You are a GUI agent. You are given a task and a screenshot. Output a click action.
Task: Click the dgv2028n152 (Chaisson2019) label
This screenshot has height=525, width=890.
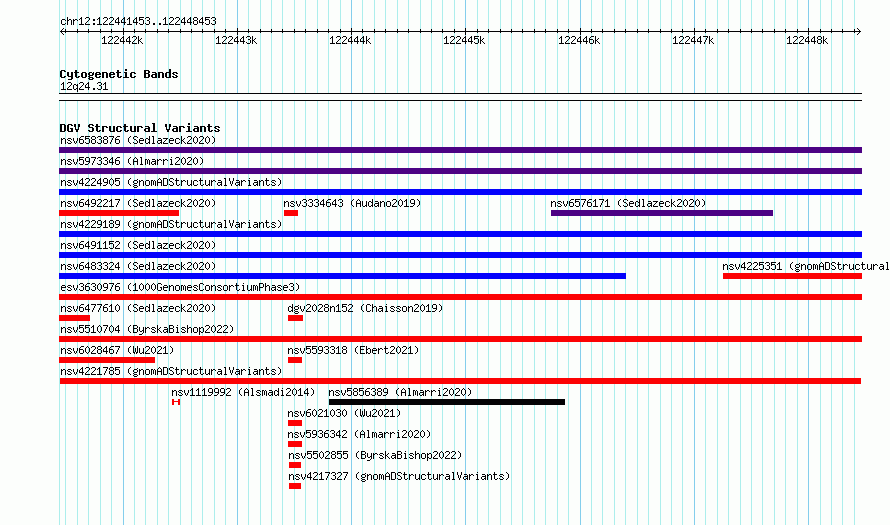[x=365, y=308]
